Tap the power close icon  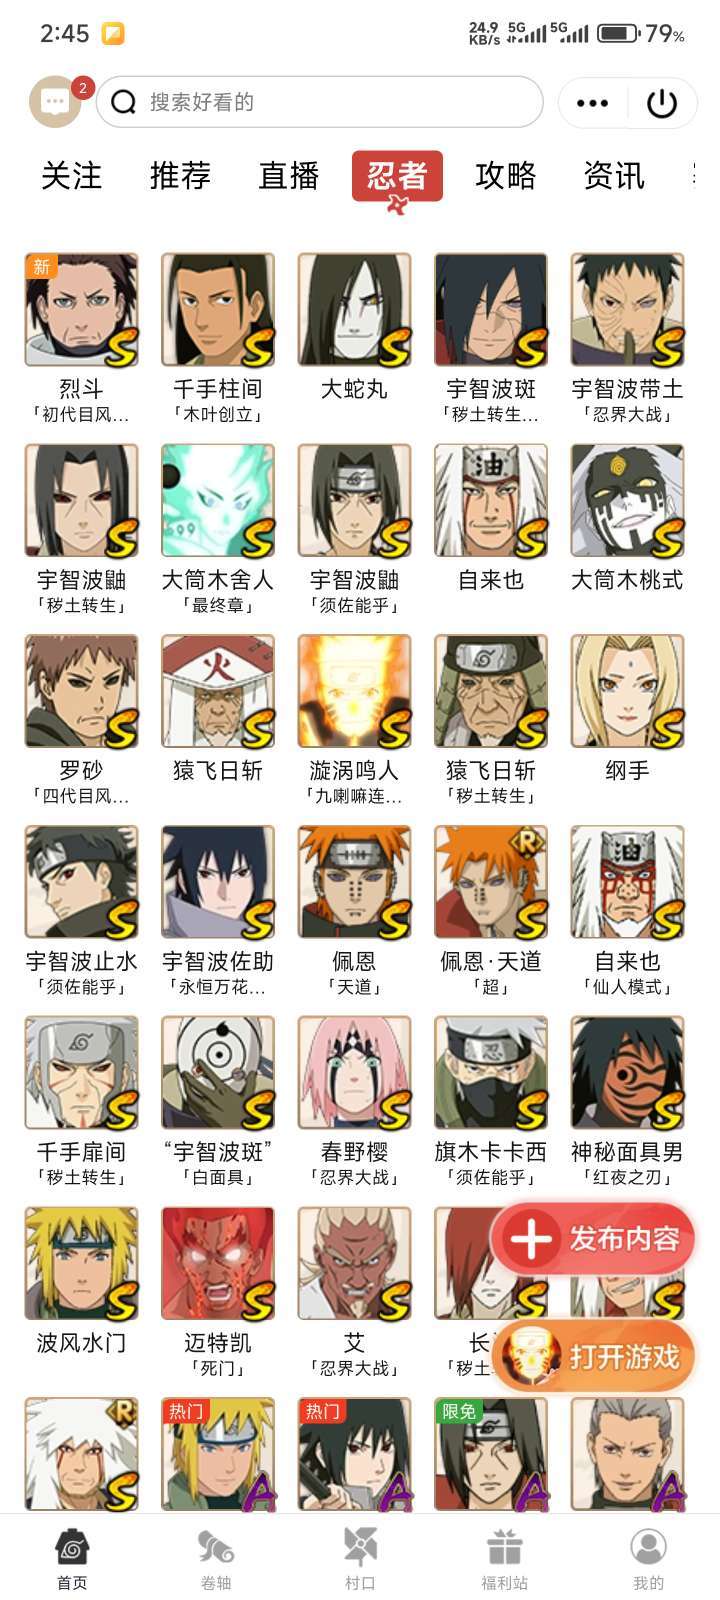tap(662, 102)
